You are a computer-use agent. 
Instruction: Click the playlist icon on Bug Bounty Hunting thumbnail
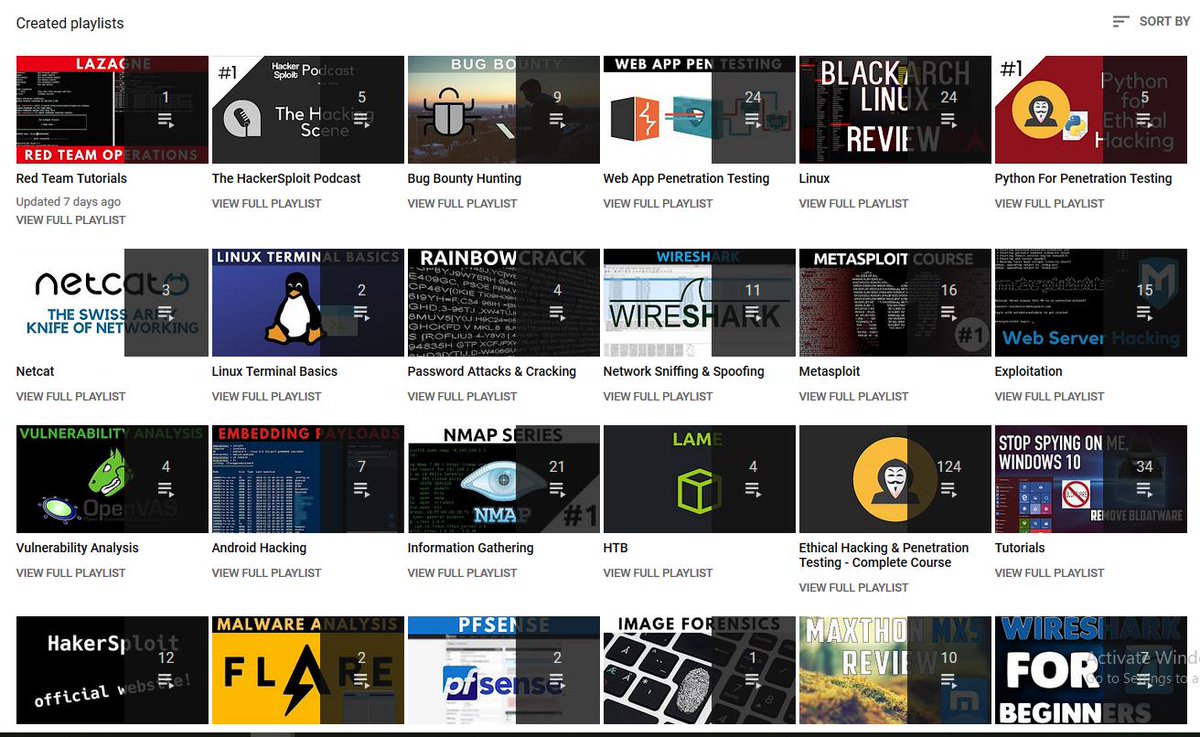[x=557, y=120]
